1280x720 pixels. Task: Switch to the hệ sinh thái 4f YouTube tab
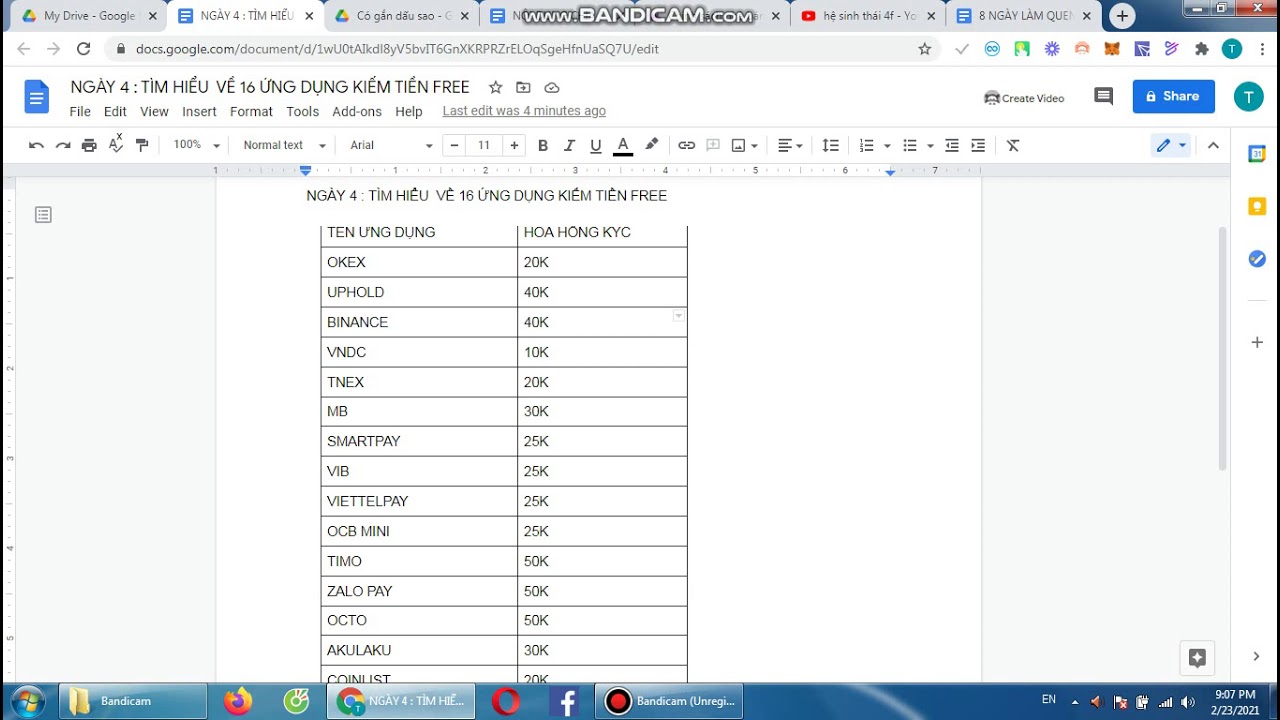coord(868,16)
